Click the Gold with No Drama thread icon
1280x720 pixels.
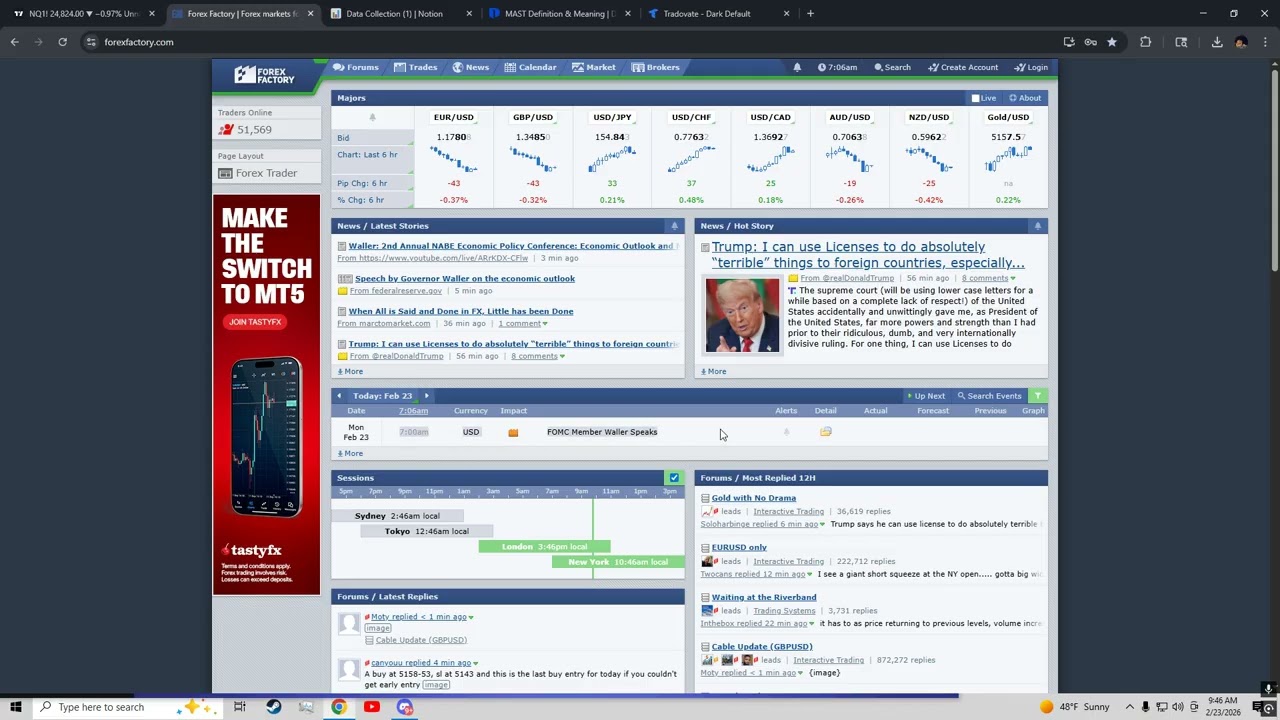coord(705,498)
